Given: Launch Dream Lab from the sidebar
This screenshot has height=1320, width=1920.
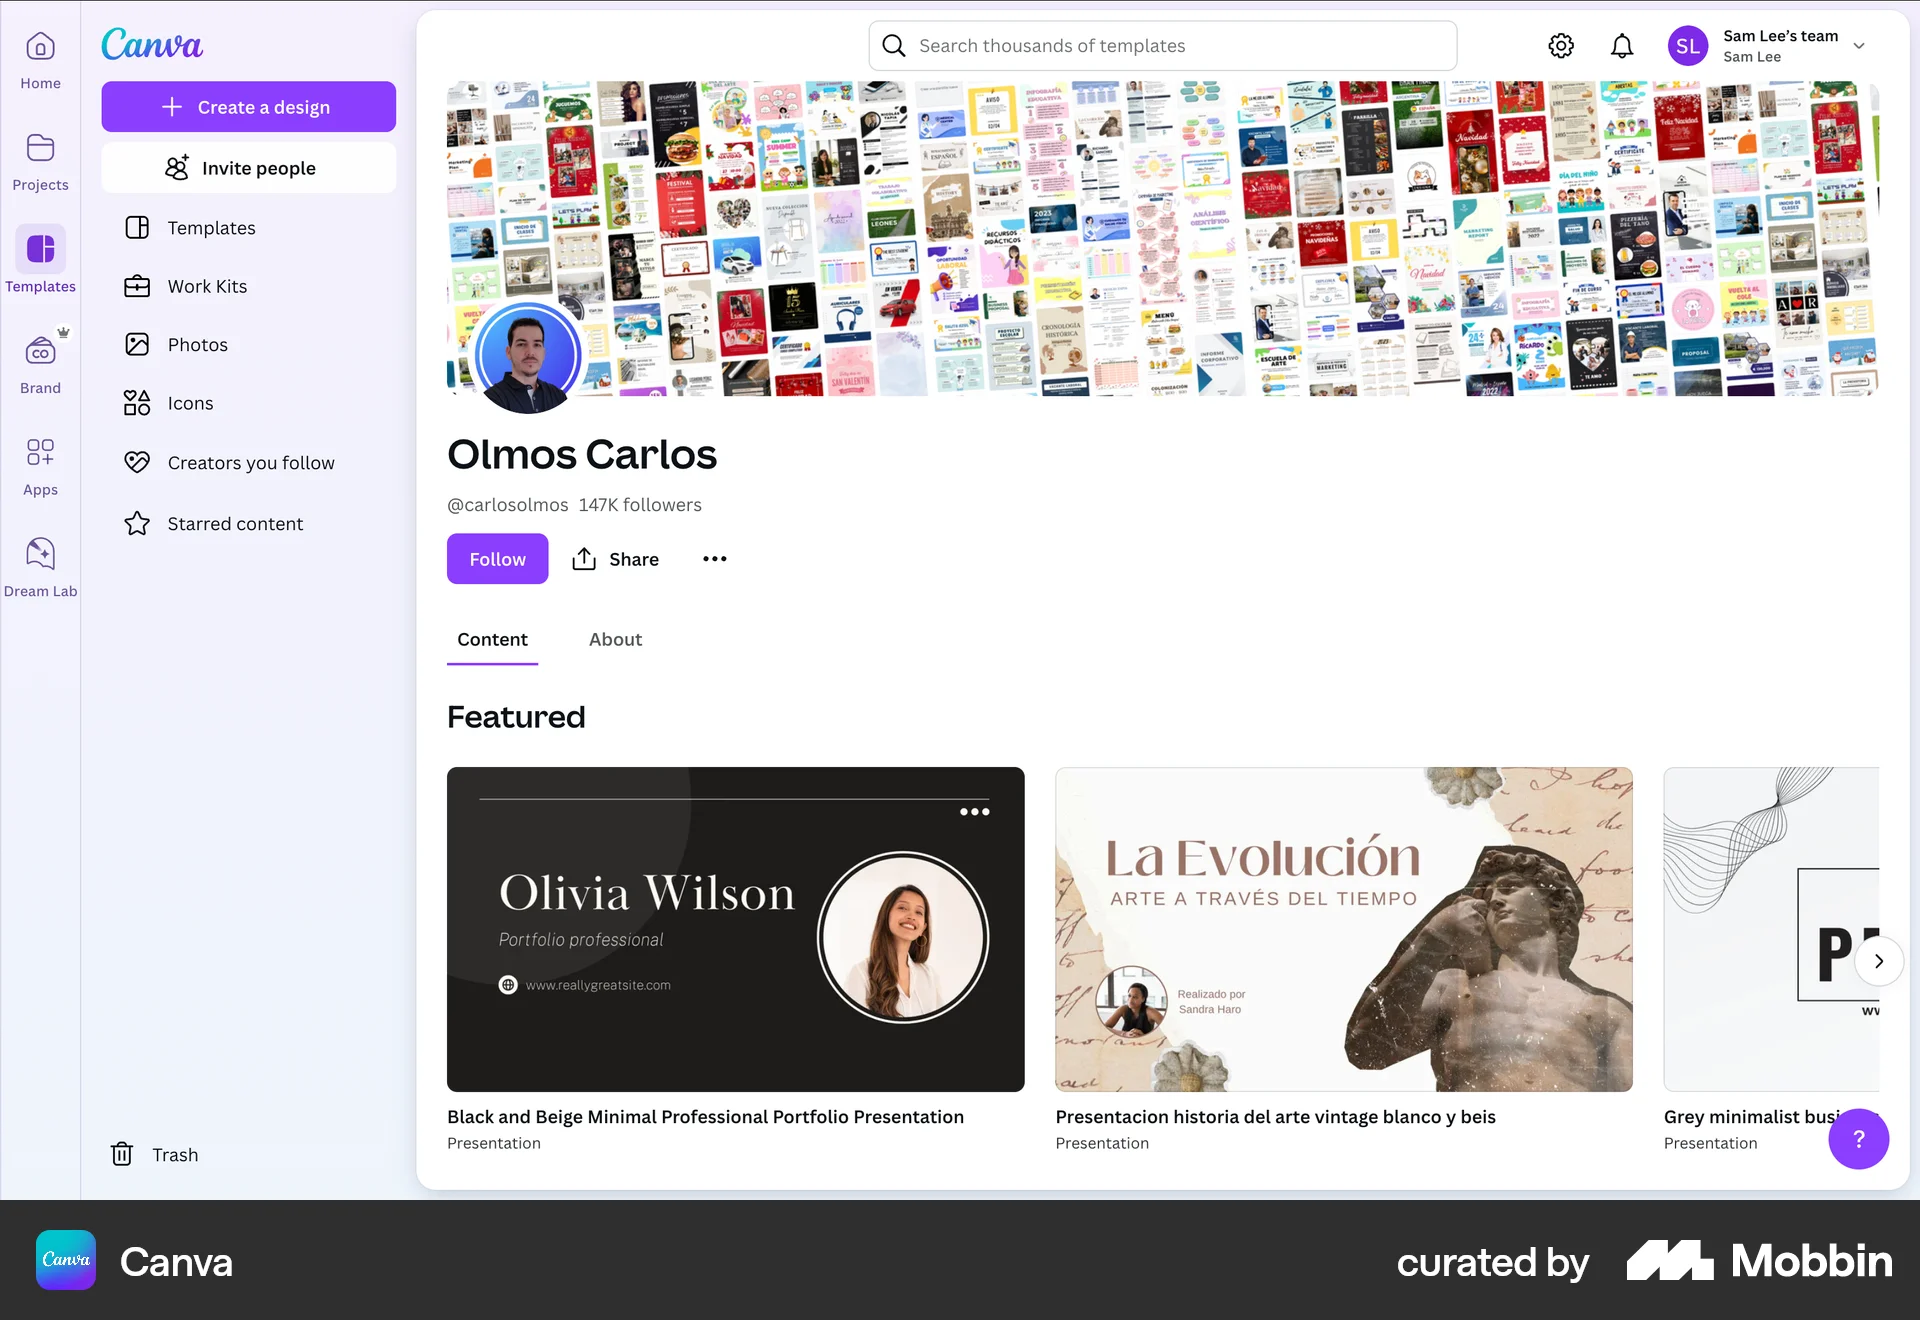Looking at the screenshot, I should click(40, 565).
